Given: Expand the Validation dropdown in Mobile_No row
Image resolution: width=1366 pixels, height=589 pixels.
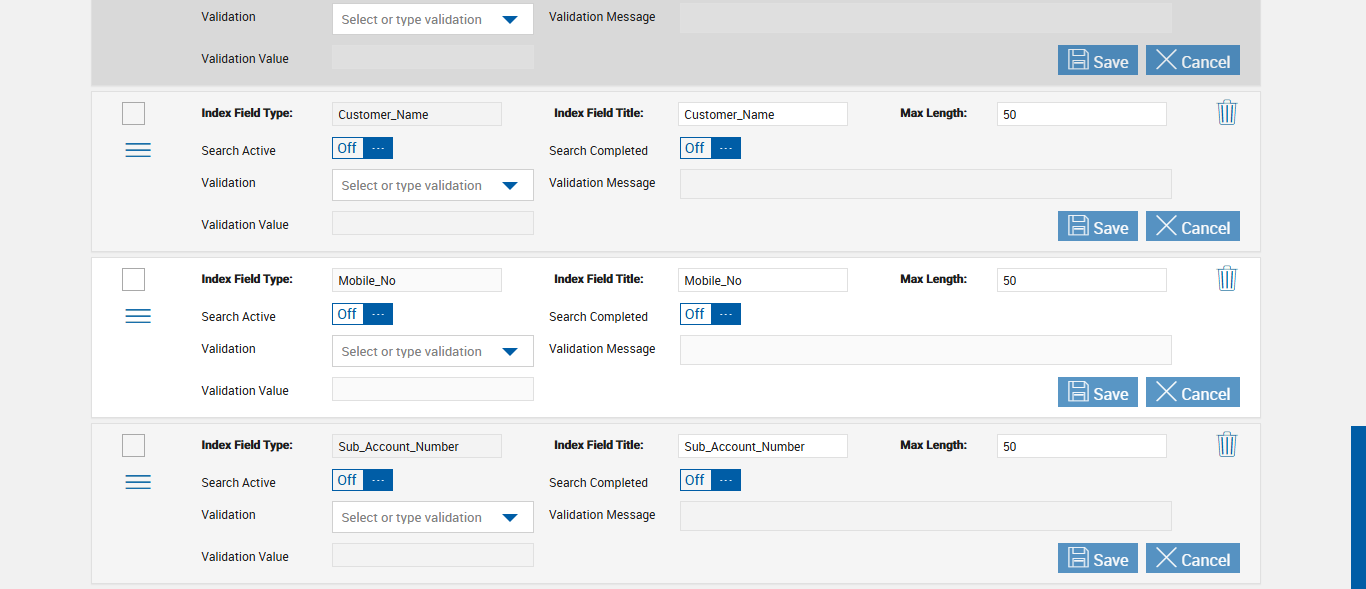Looking at the screenshot, I should 432,351.
